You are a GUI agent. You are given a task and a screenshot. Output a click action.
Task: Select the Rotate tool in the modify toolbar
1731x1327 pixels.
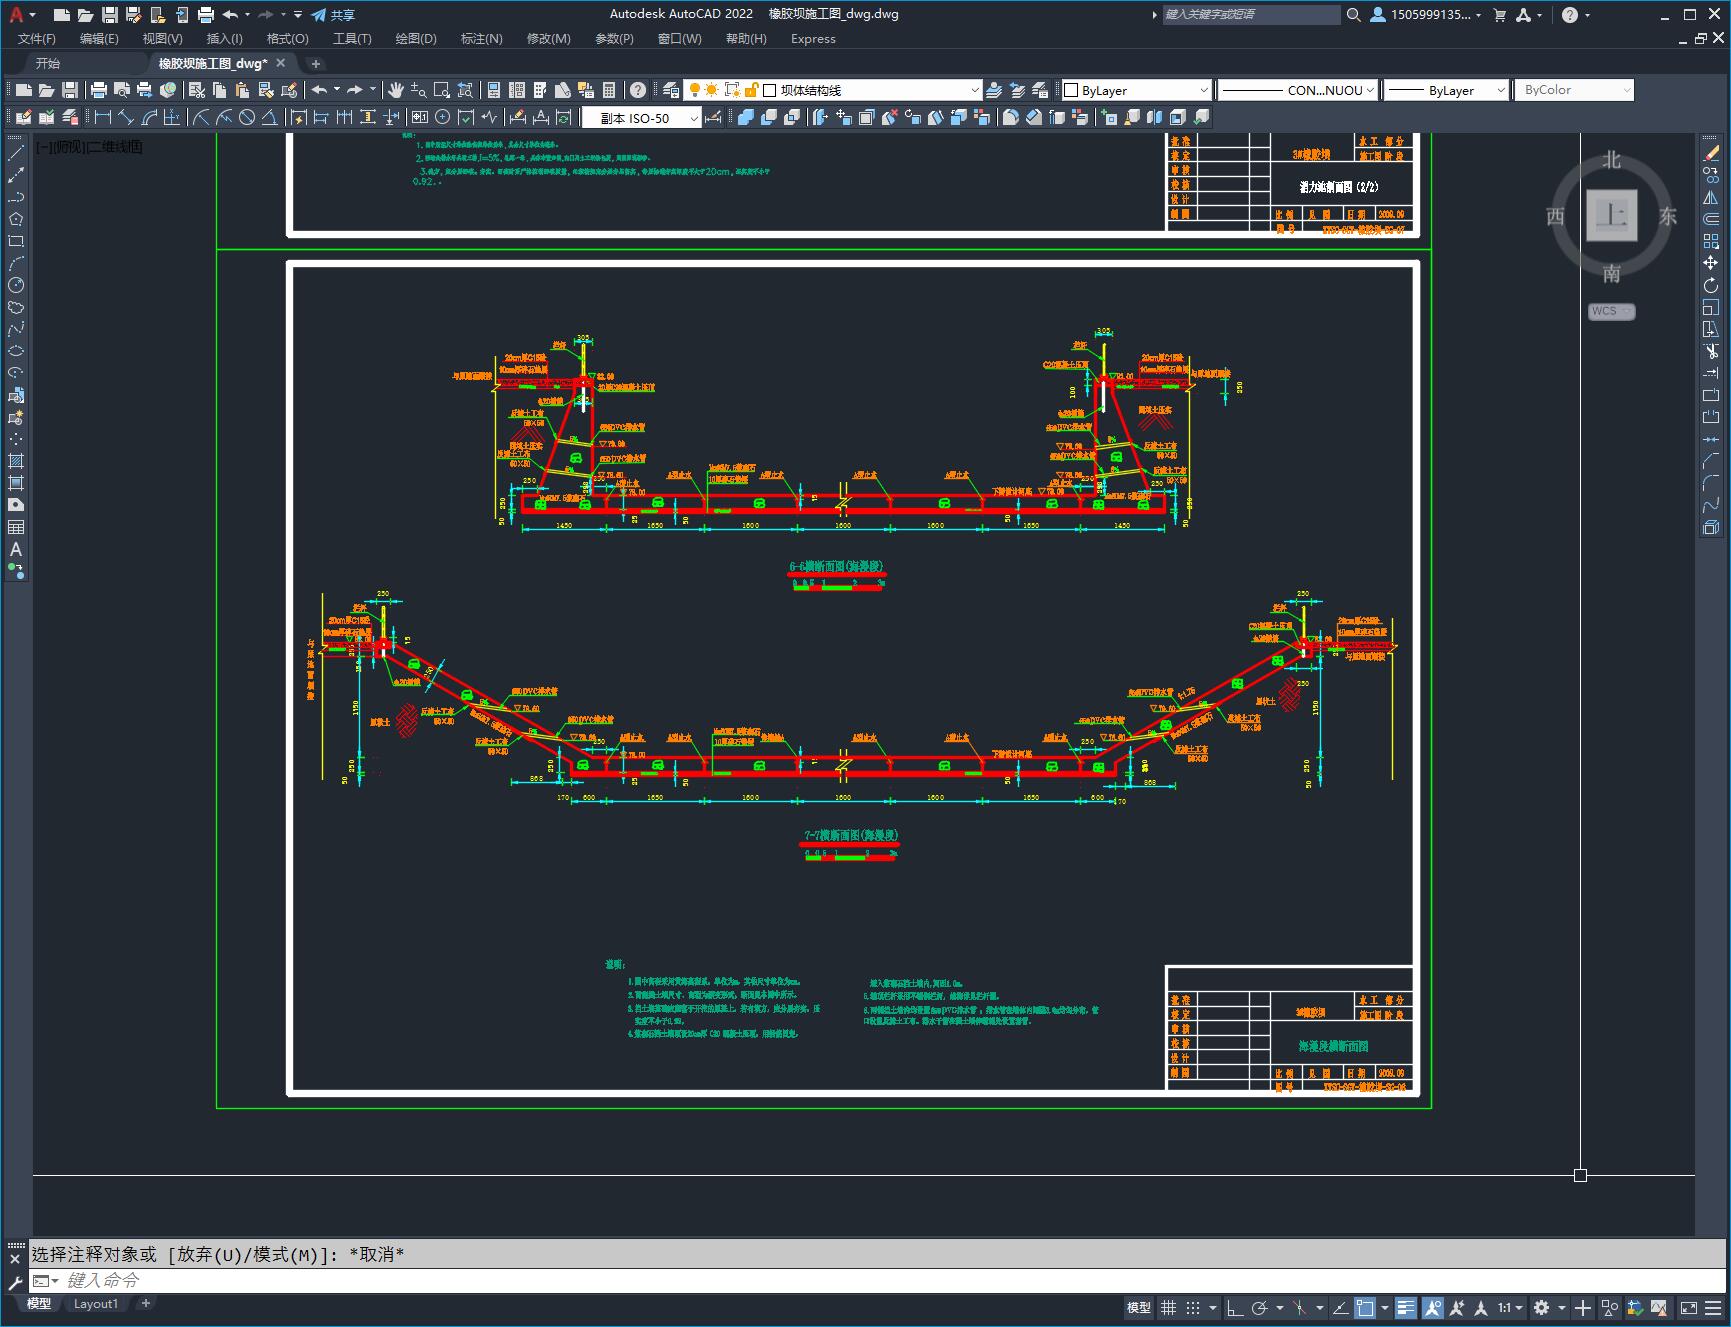1711,285
